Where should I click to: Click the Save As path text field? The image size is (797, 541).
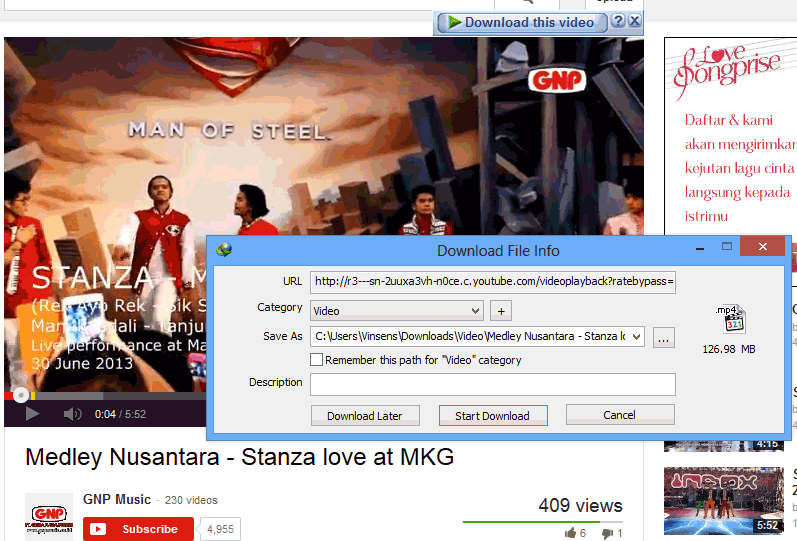[470, 337]
